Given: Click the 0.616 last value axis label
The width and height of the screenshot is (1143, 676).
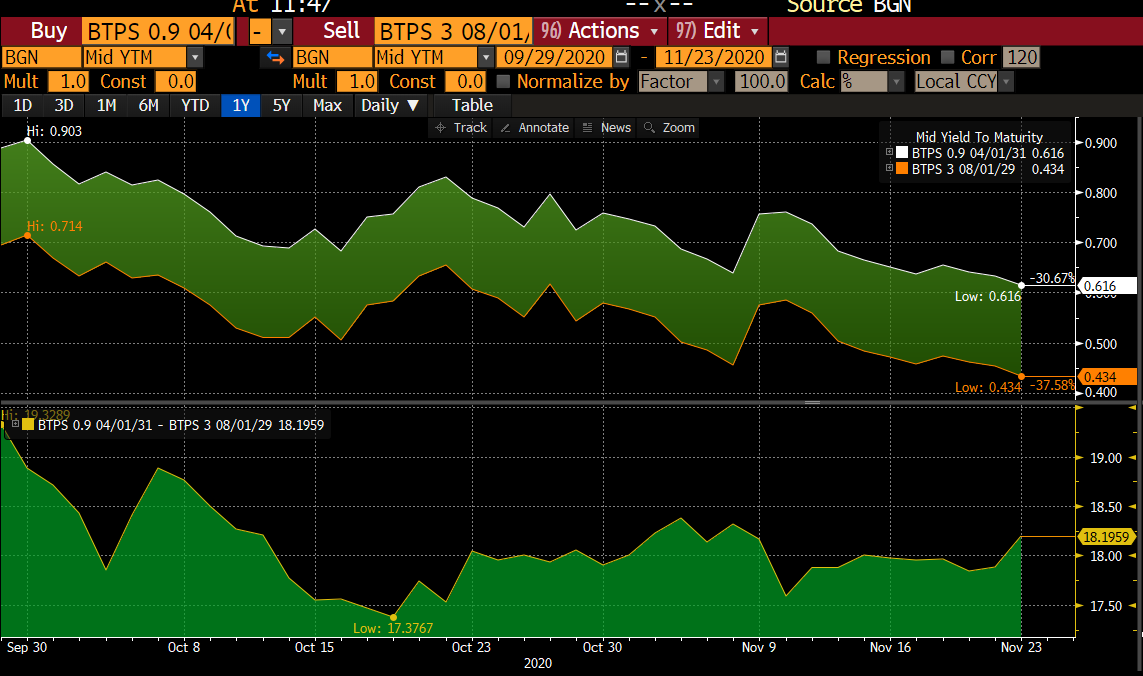Looking at the screenshot, I should [1106, 286].
